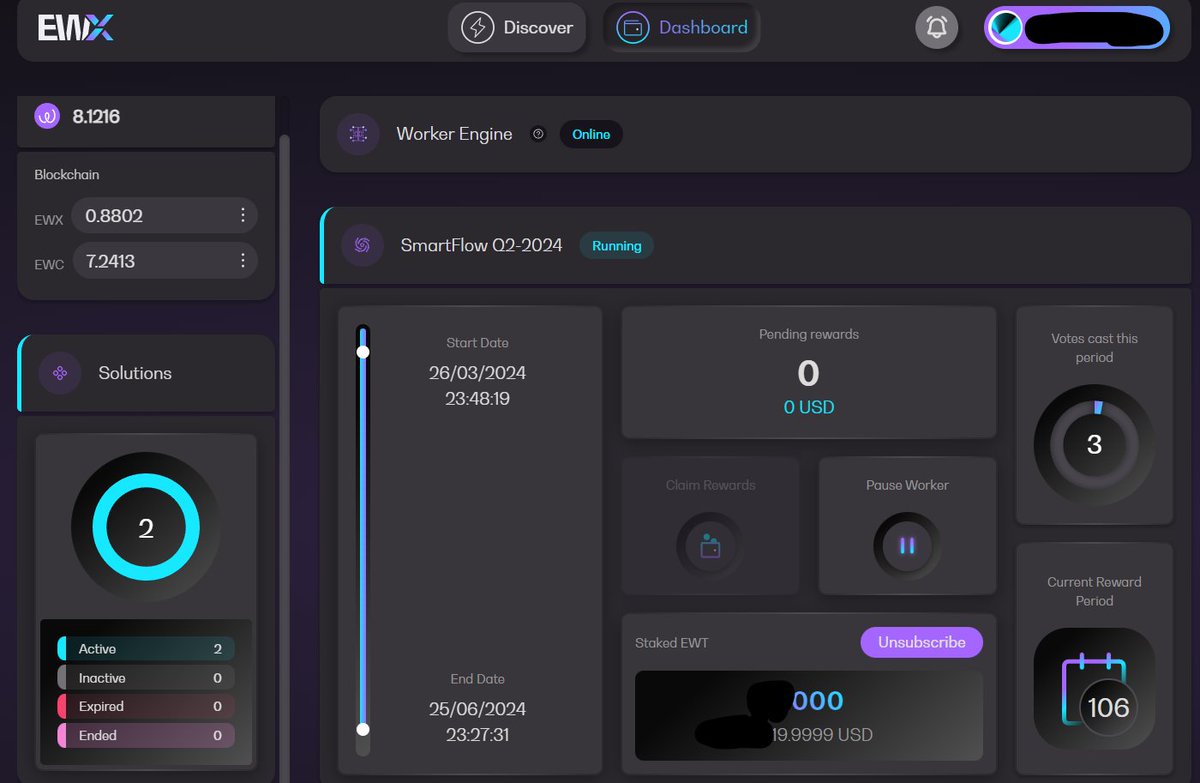Click the end marker on the date progress bar

click(x=363, y=729)
